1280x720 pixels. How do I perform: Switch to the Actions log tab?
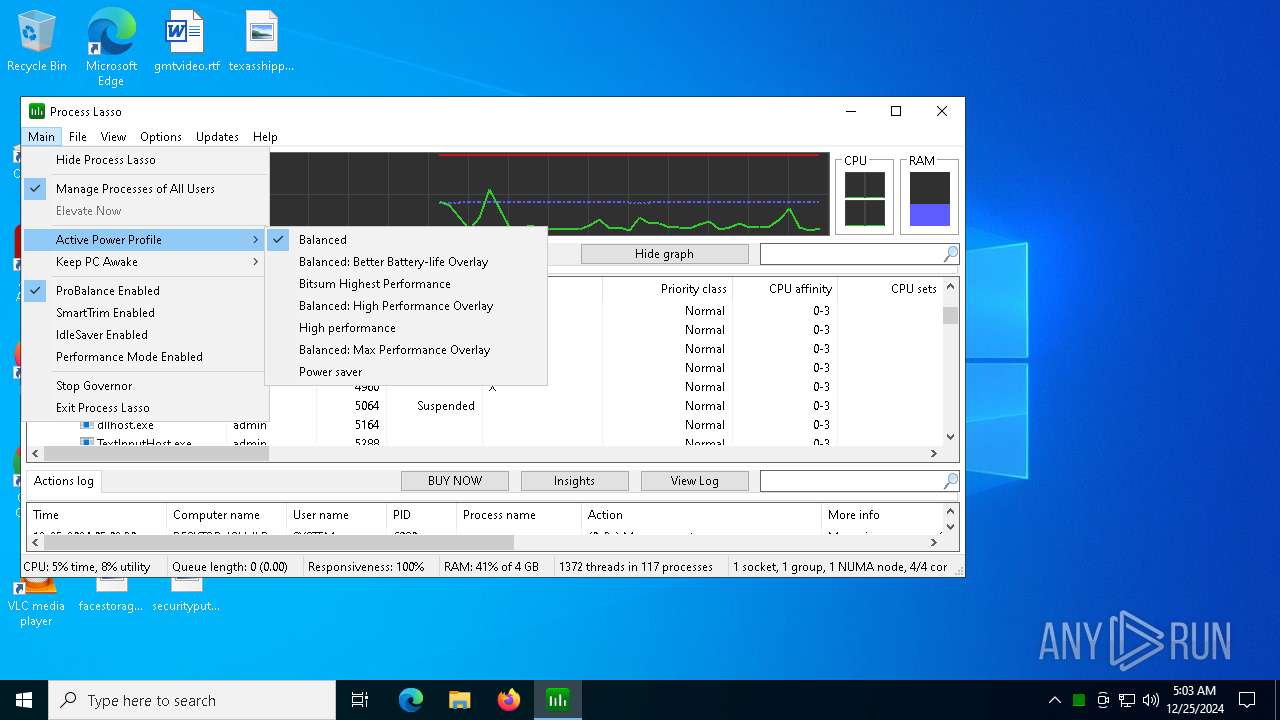pyautogui.click(x=63, y=481)
